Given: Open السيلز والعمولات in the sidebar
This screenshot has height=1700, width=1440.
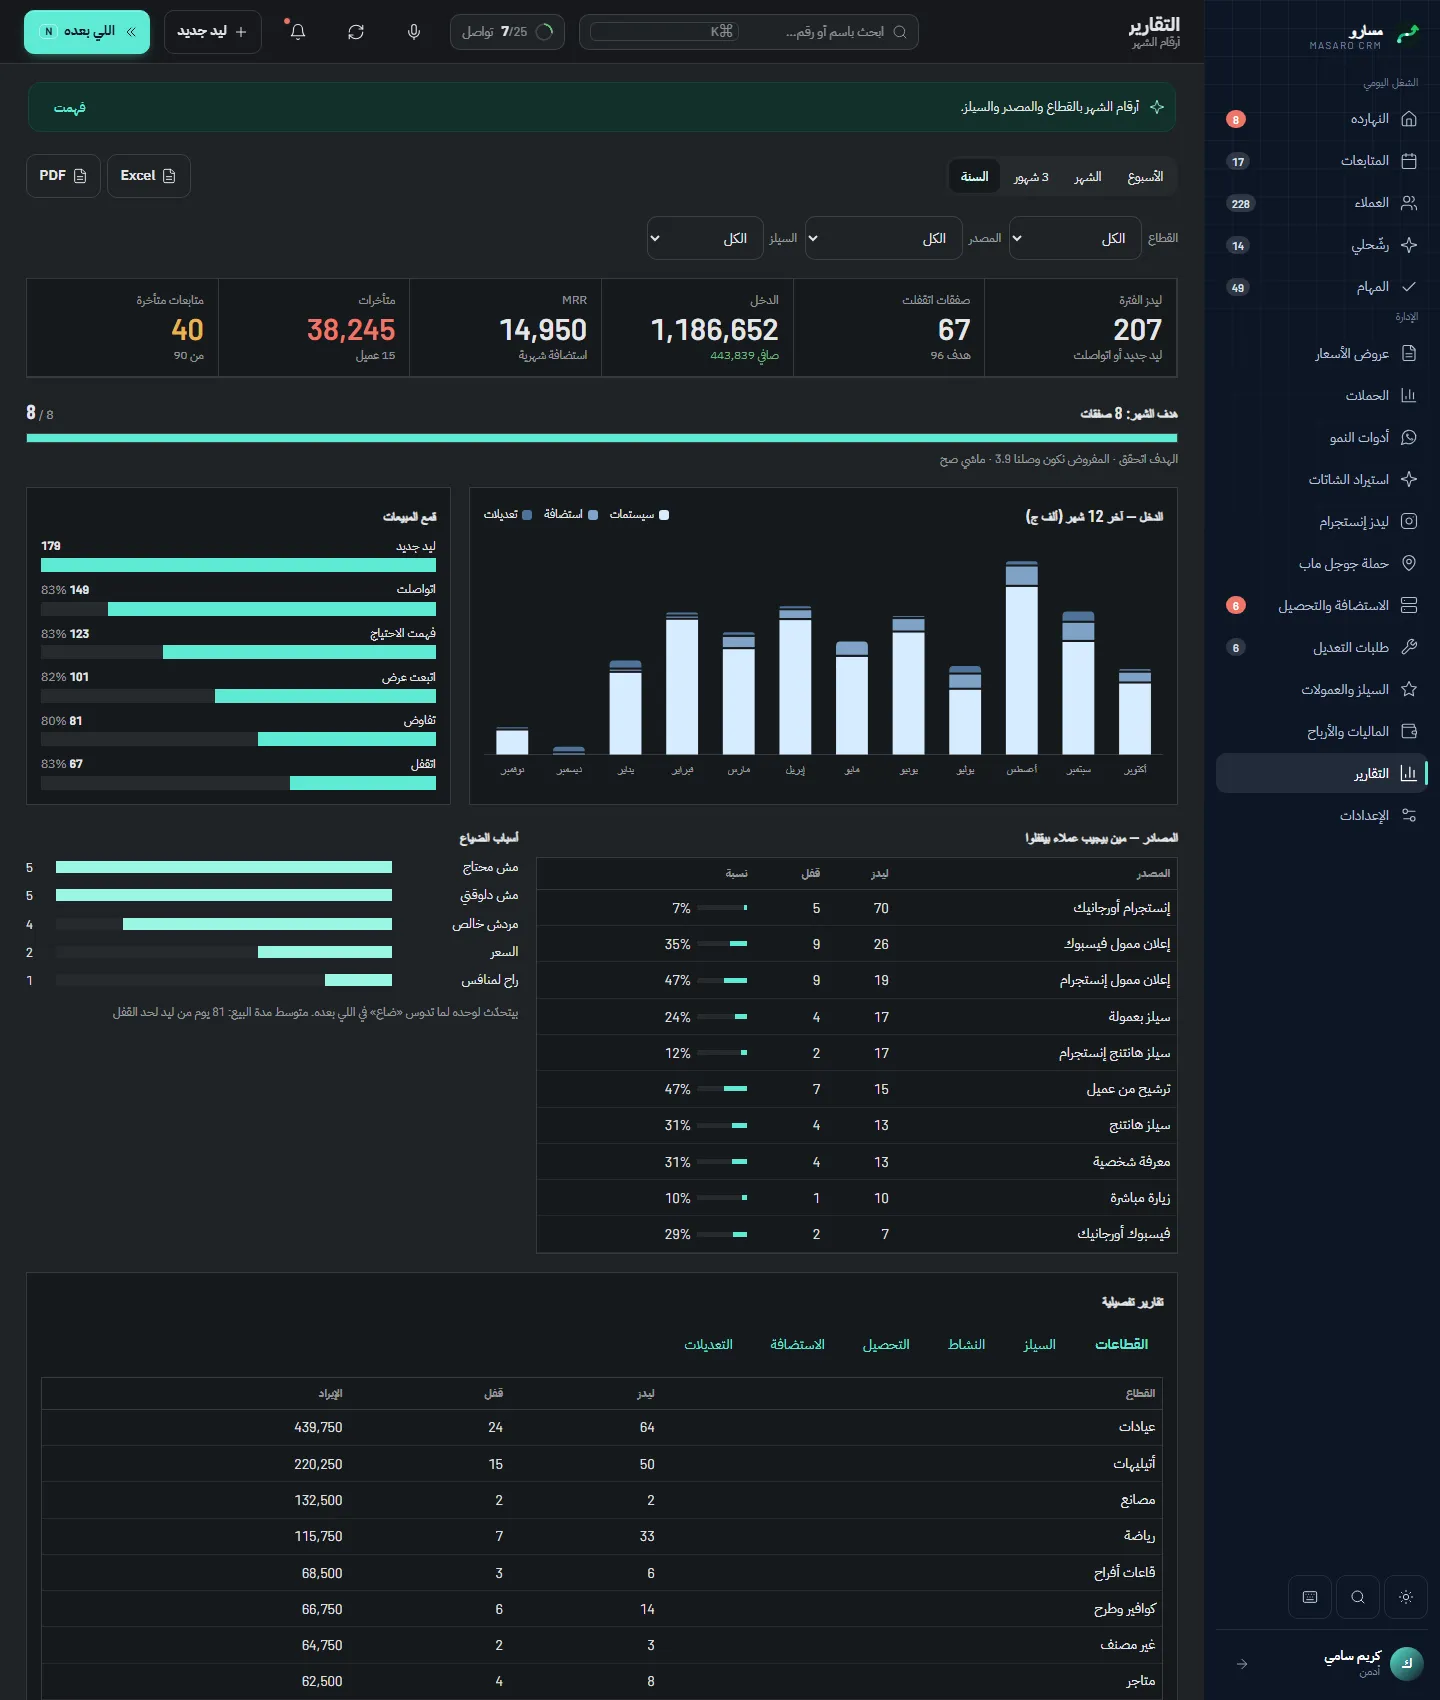Looking at the screenshot, I should click(x=1321, y=689).
